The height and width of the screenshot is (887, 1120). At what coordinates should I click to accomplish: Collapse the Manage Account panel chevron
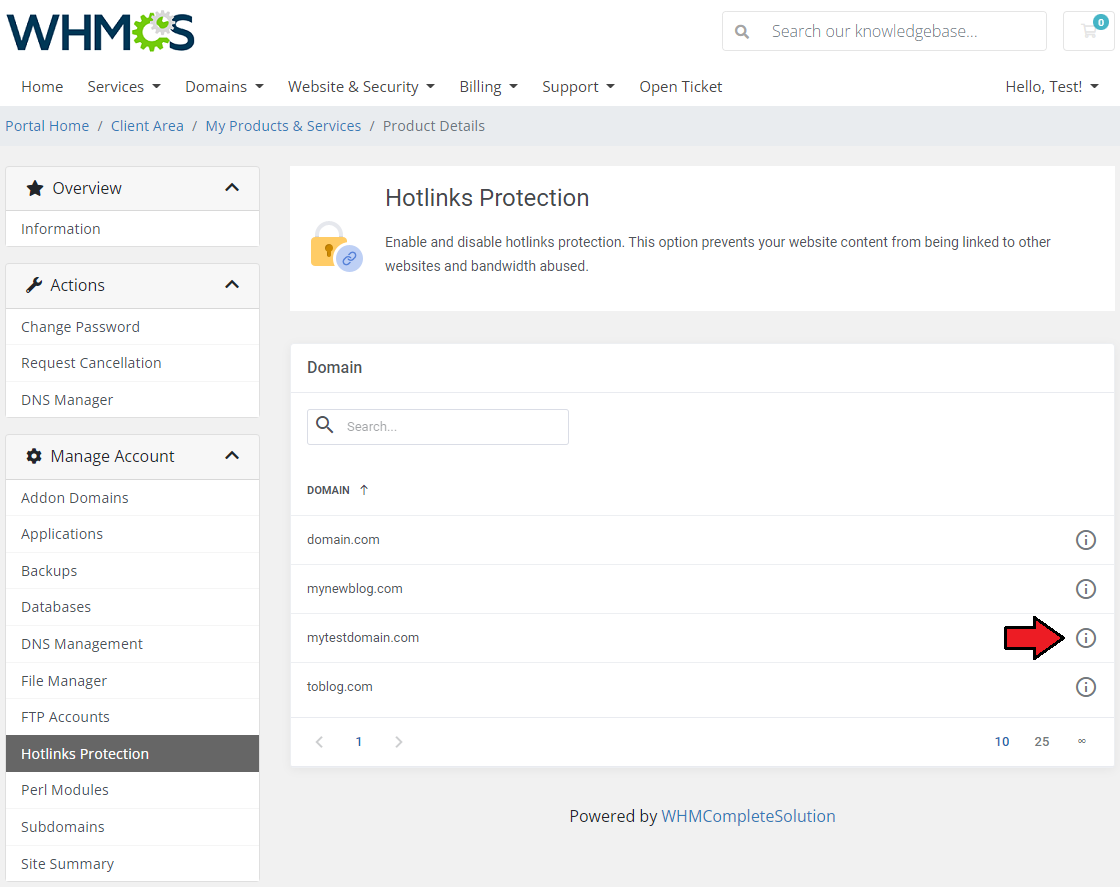231,455
